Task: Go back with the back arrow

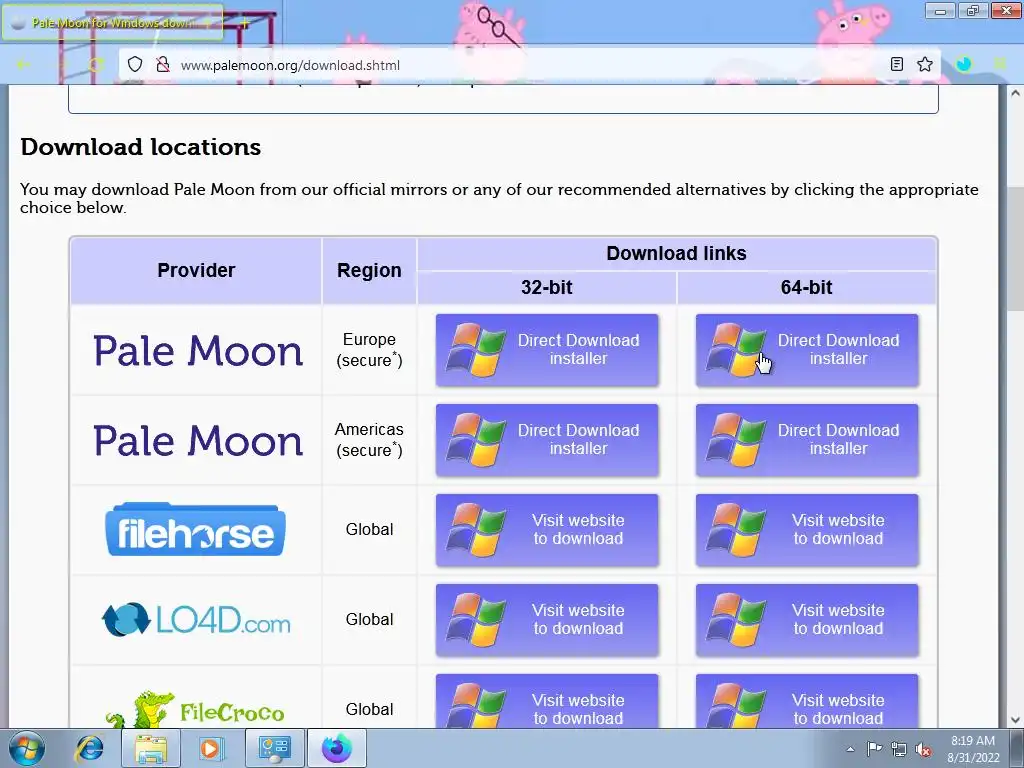Action: tap(23, 64)
